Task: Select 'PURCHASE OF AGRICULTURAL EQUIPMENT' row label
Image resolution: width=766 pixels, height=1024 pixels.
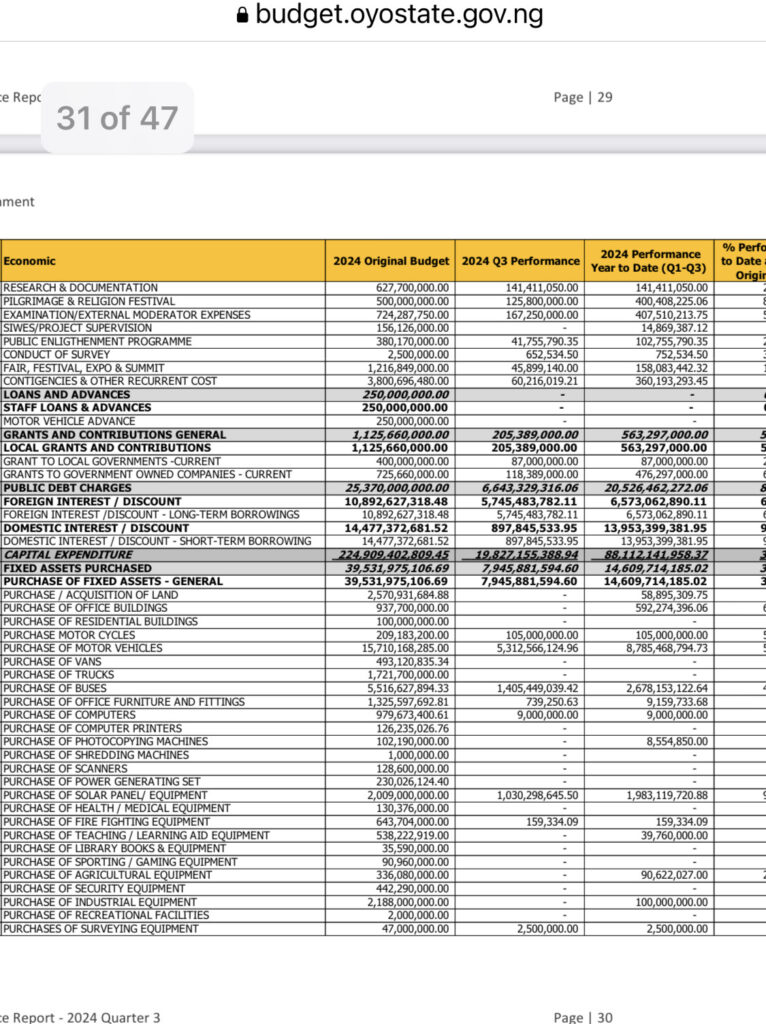Action: [x=108, y=875]
